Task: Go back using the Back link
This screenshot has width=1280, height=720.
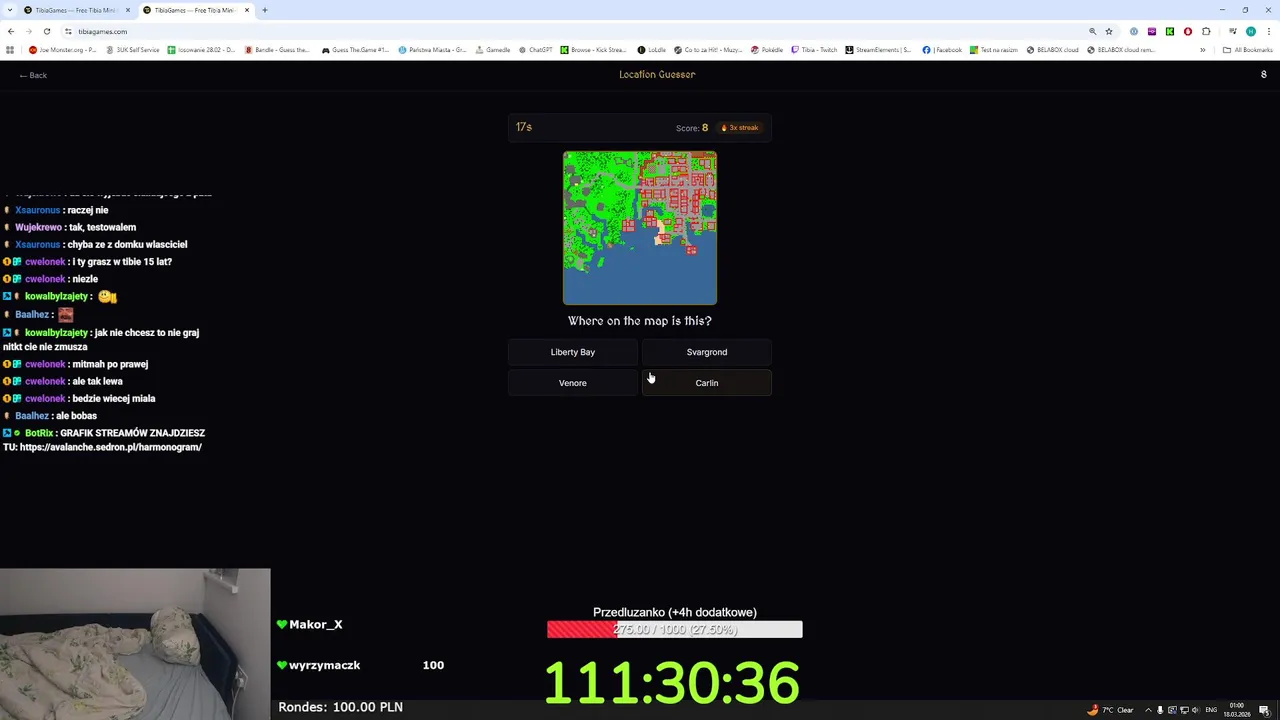Action: pyautogui.click(x=33, y=75)
